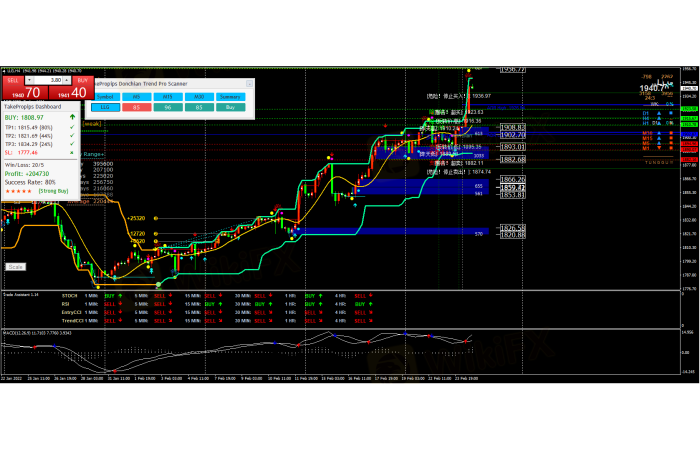The image size is (700, 450).
Task: Select the LLG symbol in scanner
Action: (106, 105)
